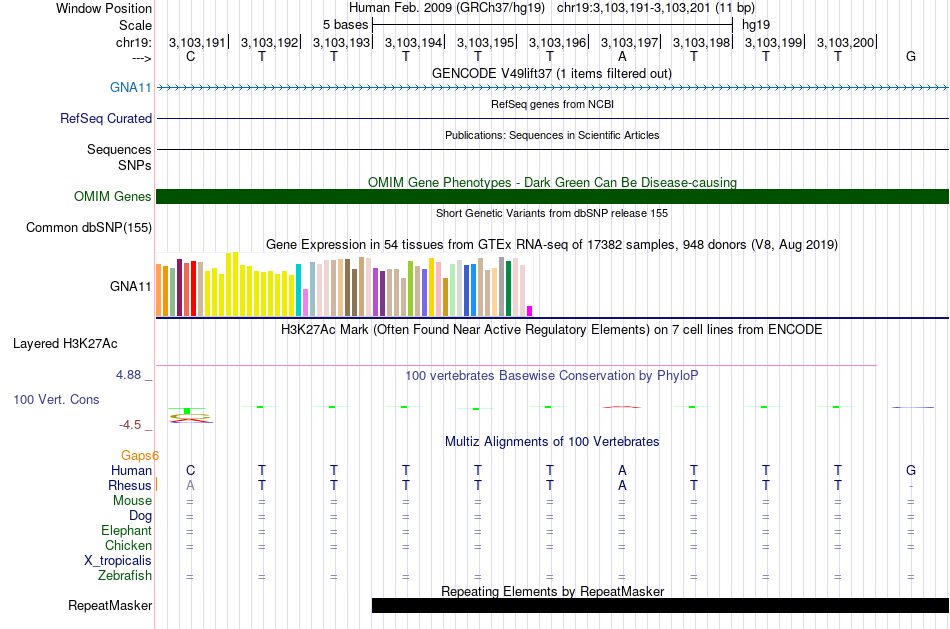
Task: Click the Dog species row label
Action: pyautogui.click(x=140, y=516)
